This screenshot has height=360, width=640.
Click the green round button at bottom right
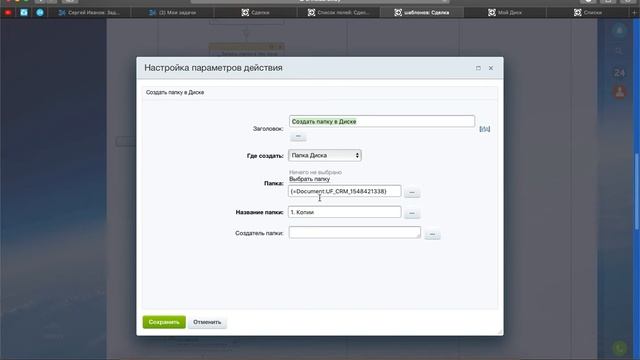(x=620, y=348)
